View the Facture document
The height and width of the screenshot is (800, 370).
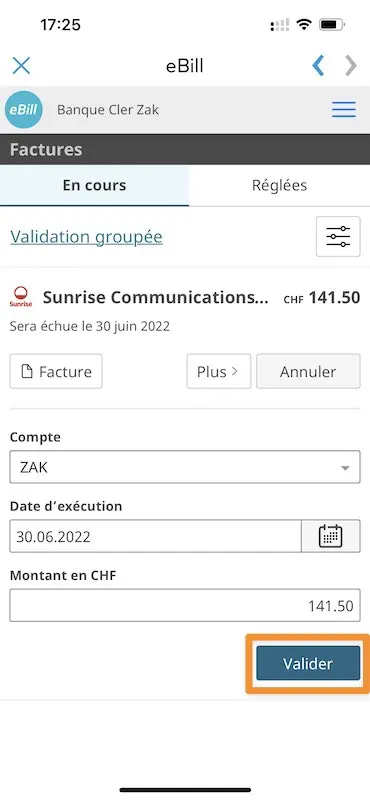[56, 371]
